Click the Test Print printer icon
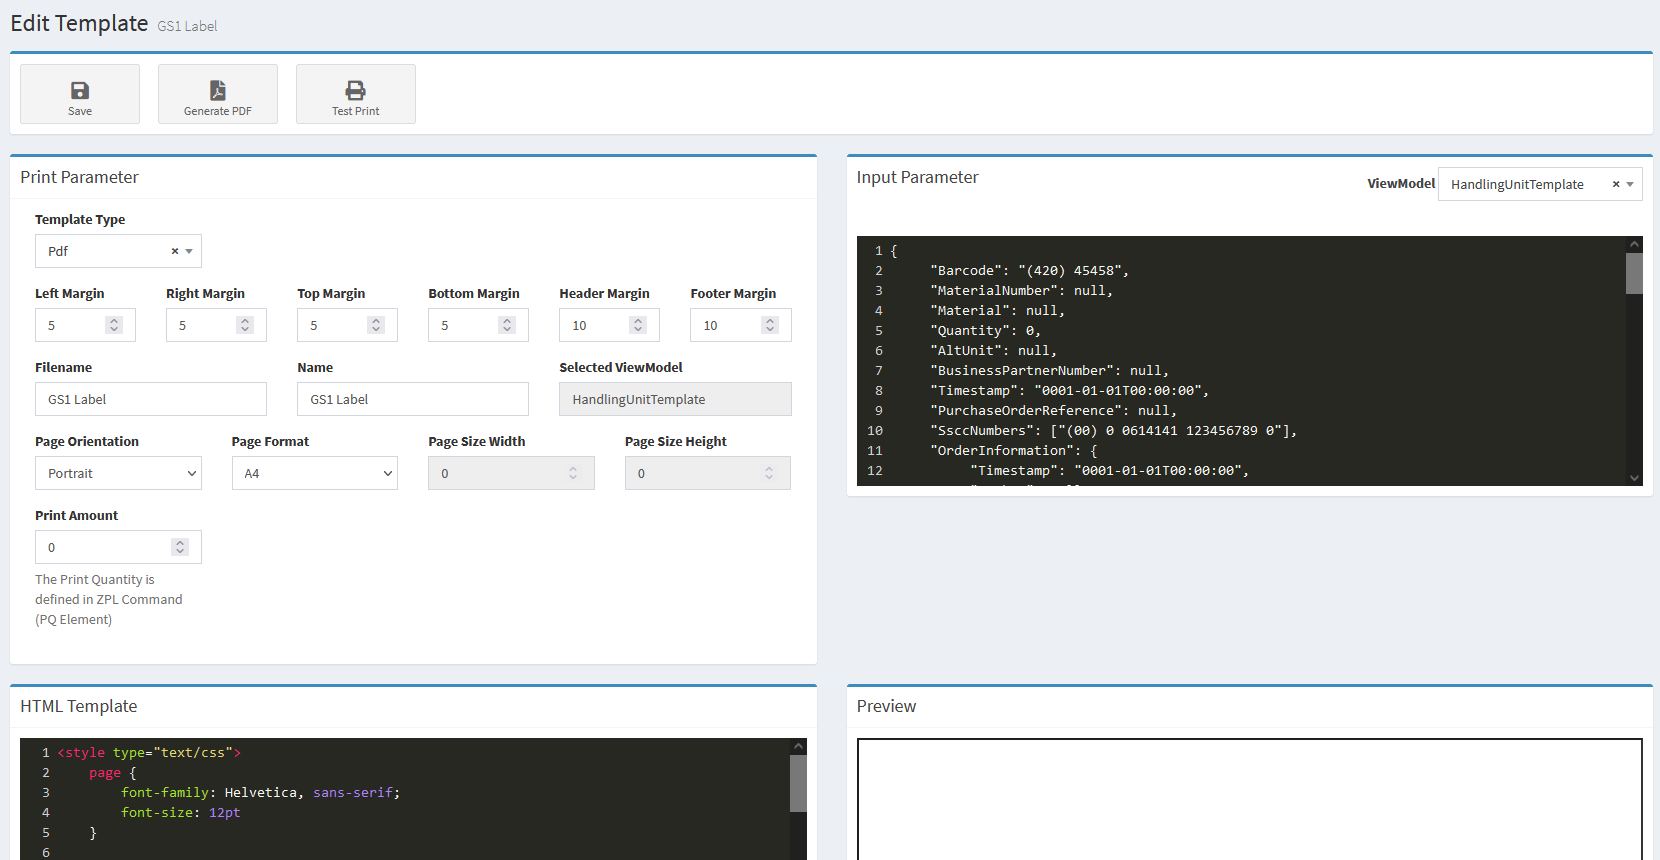 pos(355,90)
